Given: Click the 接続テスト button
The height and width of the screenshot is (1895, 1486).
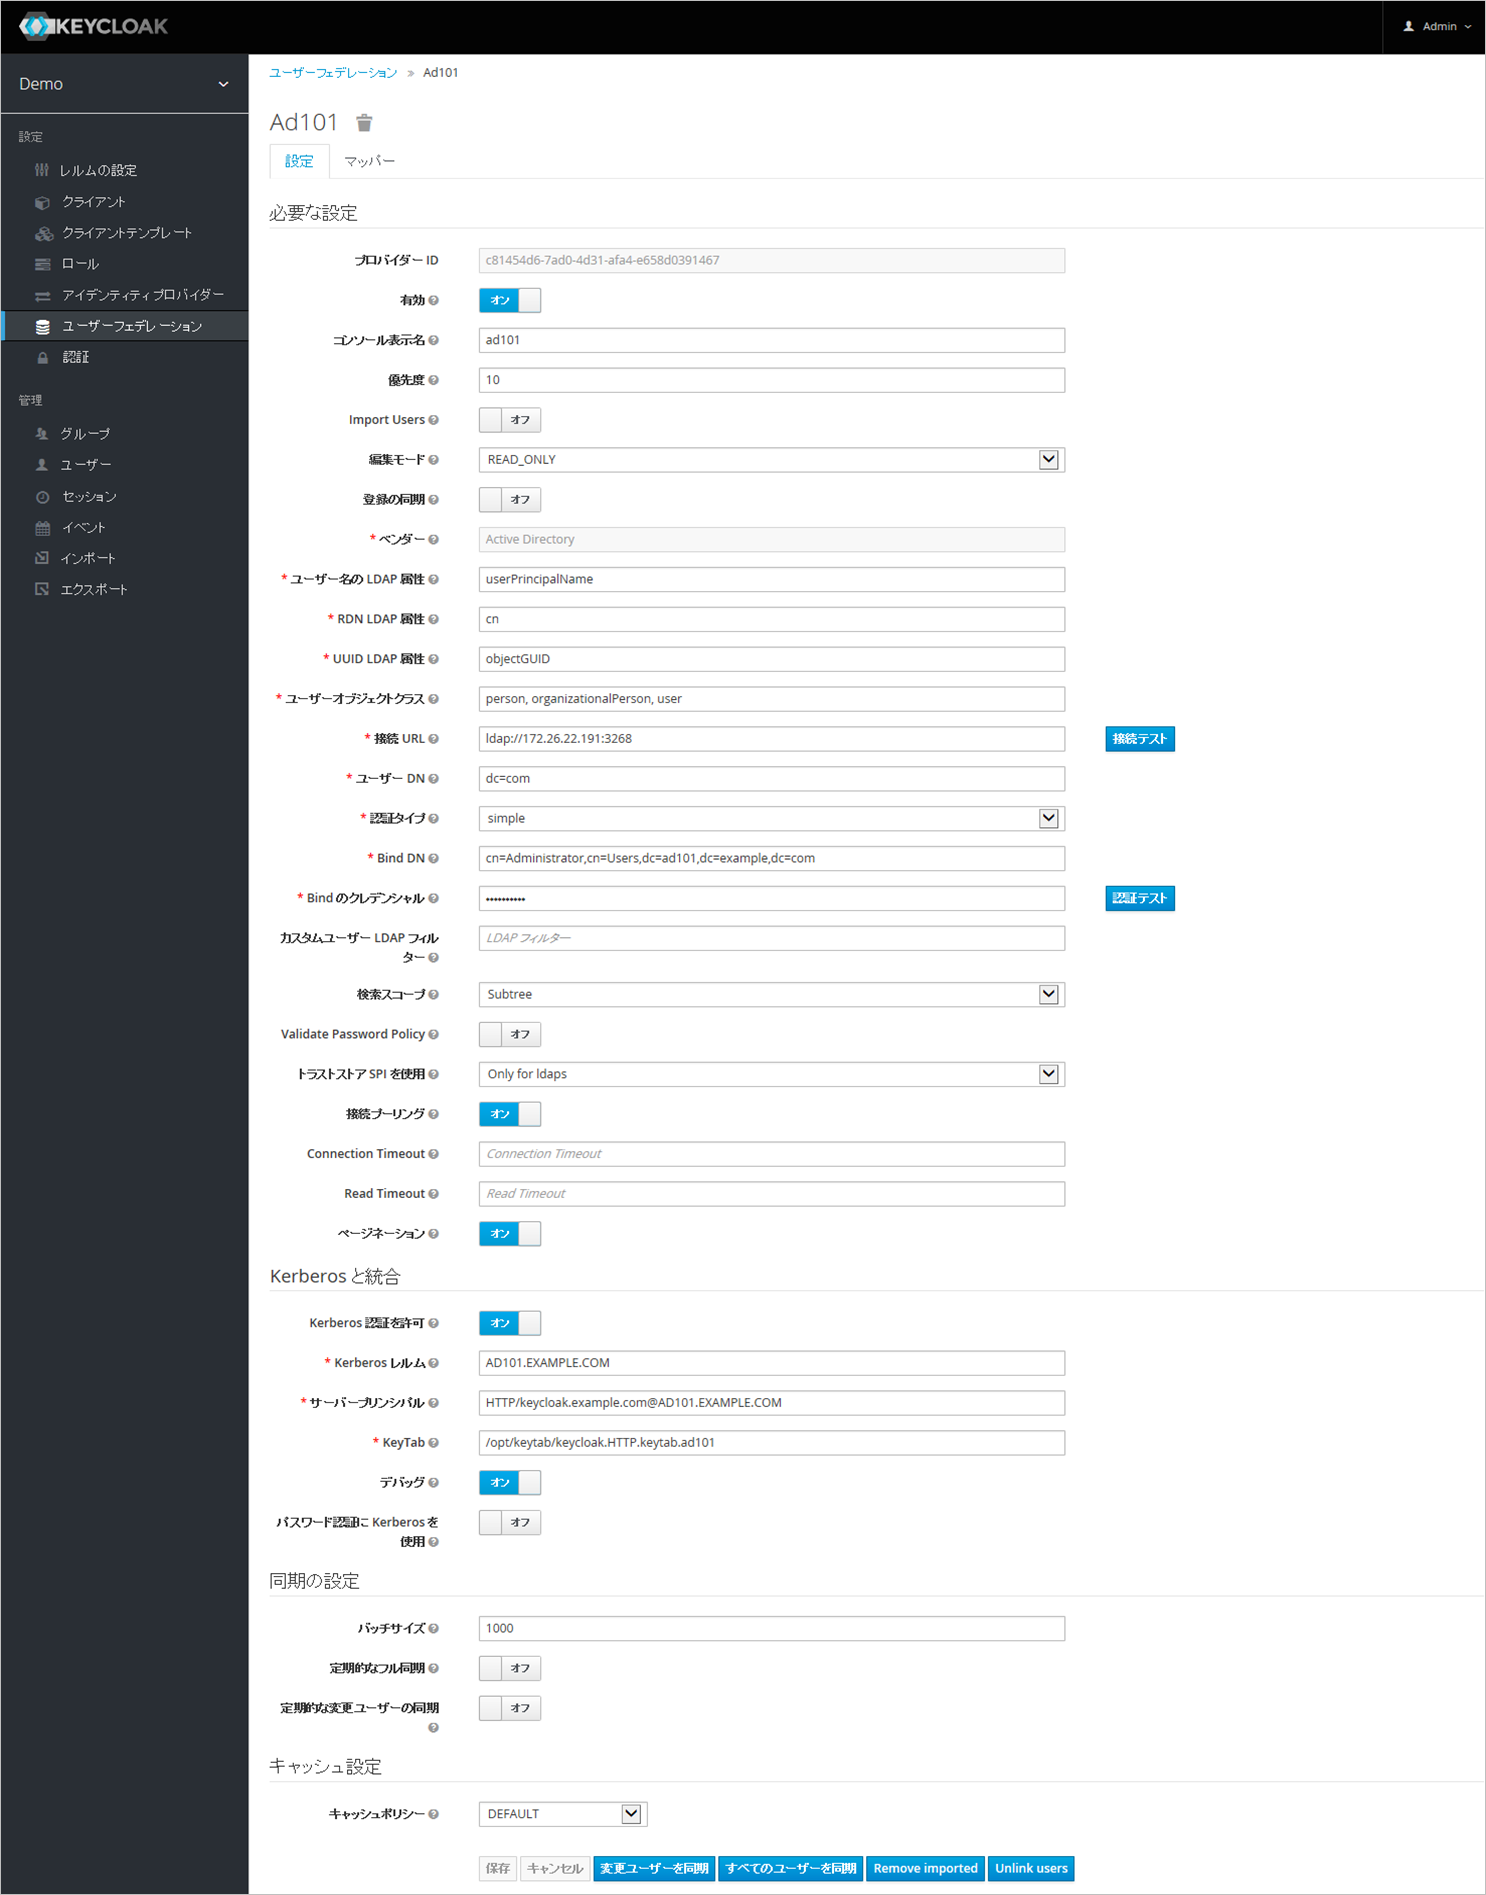Looking at the screenshot, I should [1140, 739].
